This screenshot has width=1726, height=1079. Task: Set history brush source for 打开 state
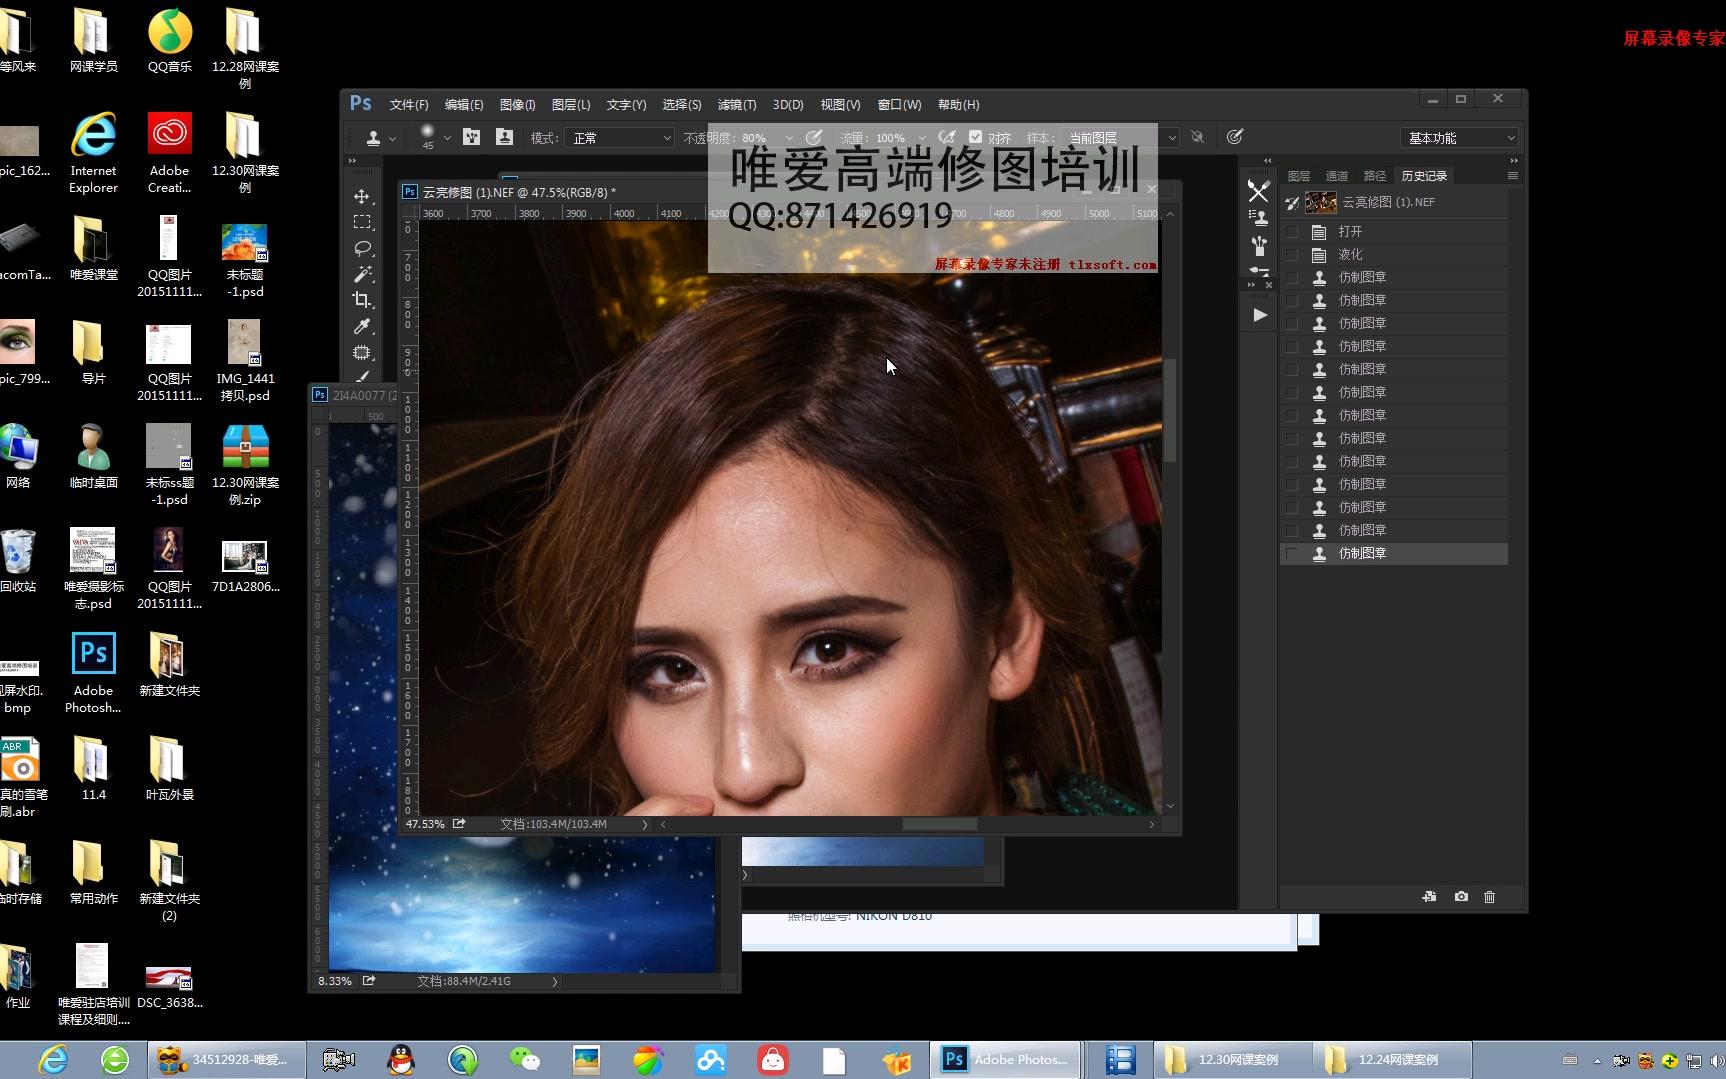[1292, 231]
